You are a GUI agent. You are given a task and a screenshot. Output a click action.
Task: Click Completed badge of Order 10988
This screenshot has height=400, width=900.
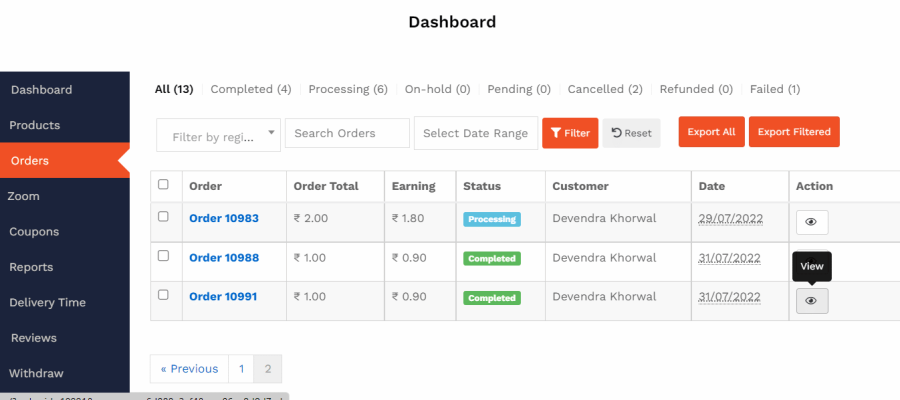click(x=492, y=259)
